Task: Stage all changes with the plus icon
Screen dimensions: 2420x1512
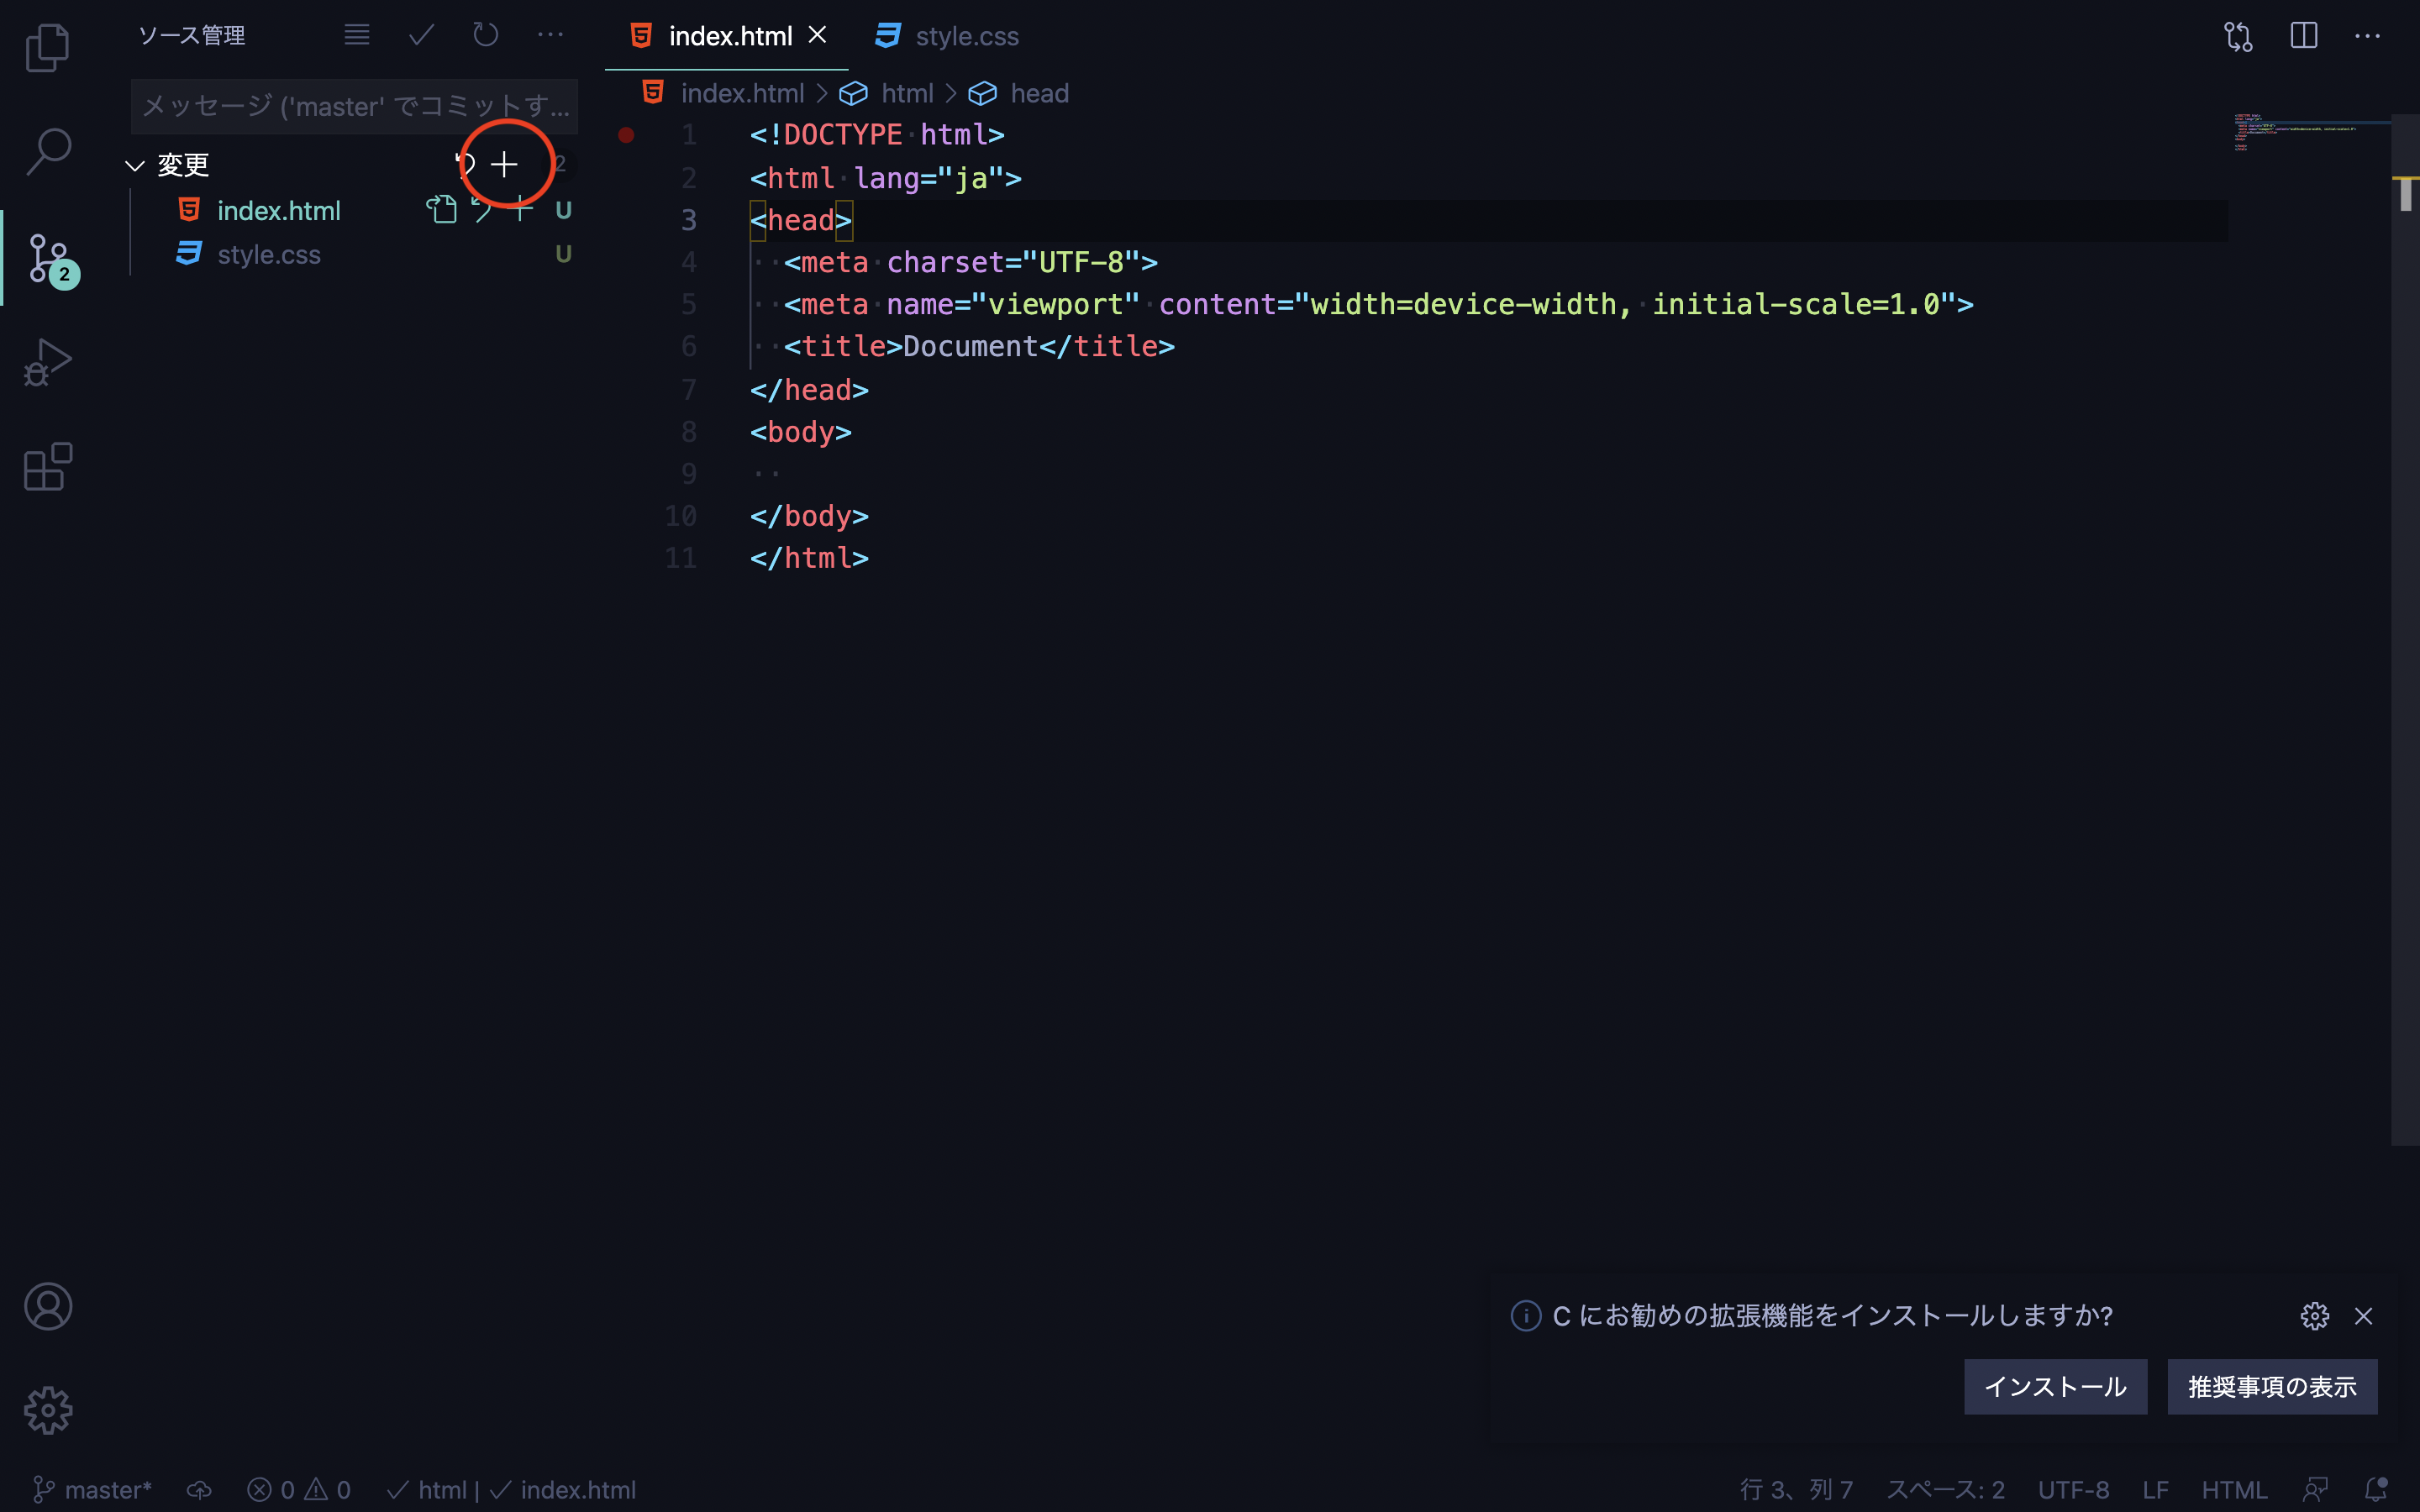Action: click(505, 163)
